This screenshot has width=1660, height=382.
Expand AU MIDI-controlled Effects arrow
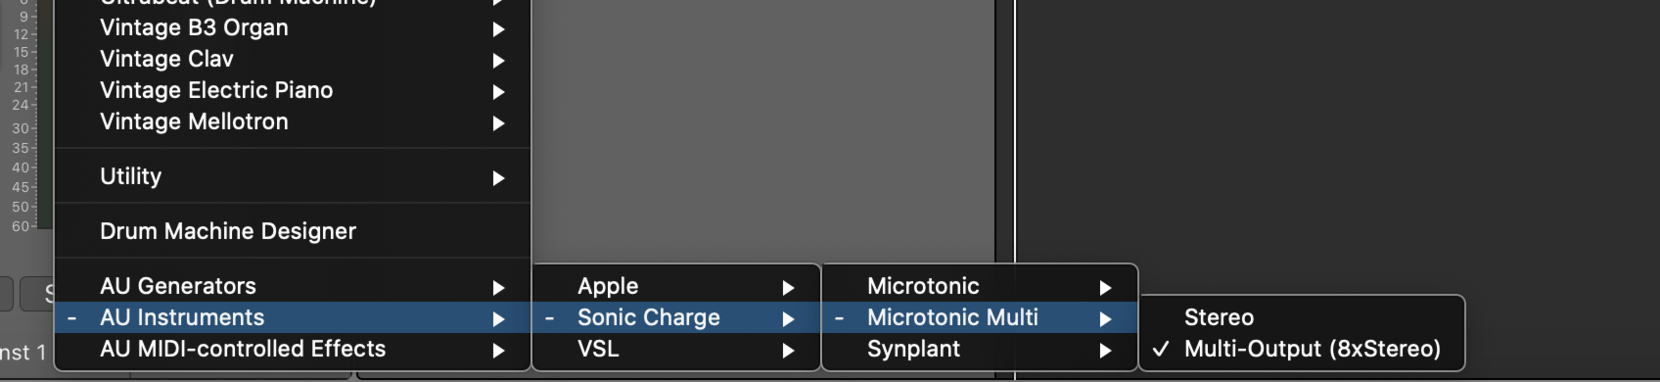498,350
